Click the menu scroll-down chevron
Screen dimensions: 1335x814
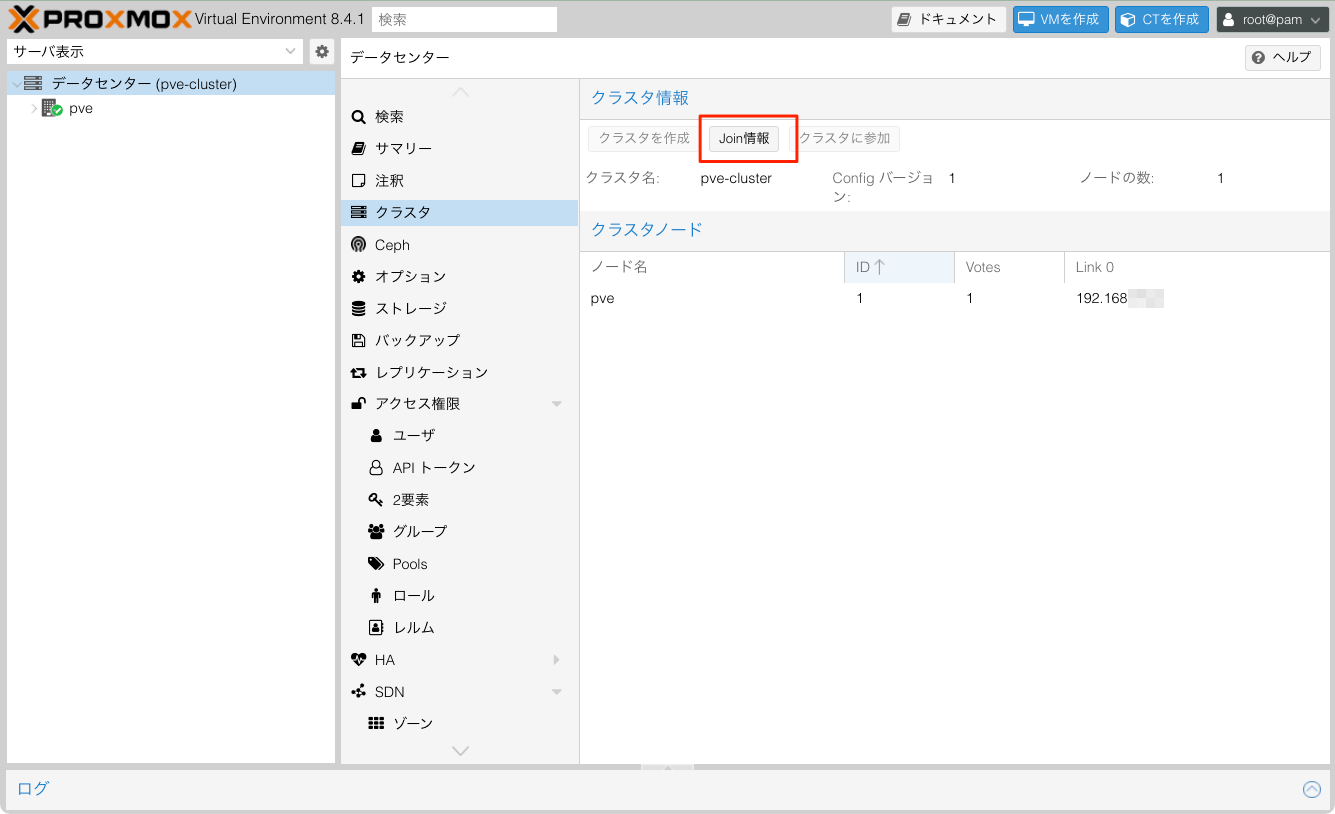pos(460,750)
